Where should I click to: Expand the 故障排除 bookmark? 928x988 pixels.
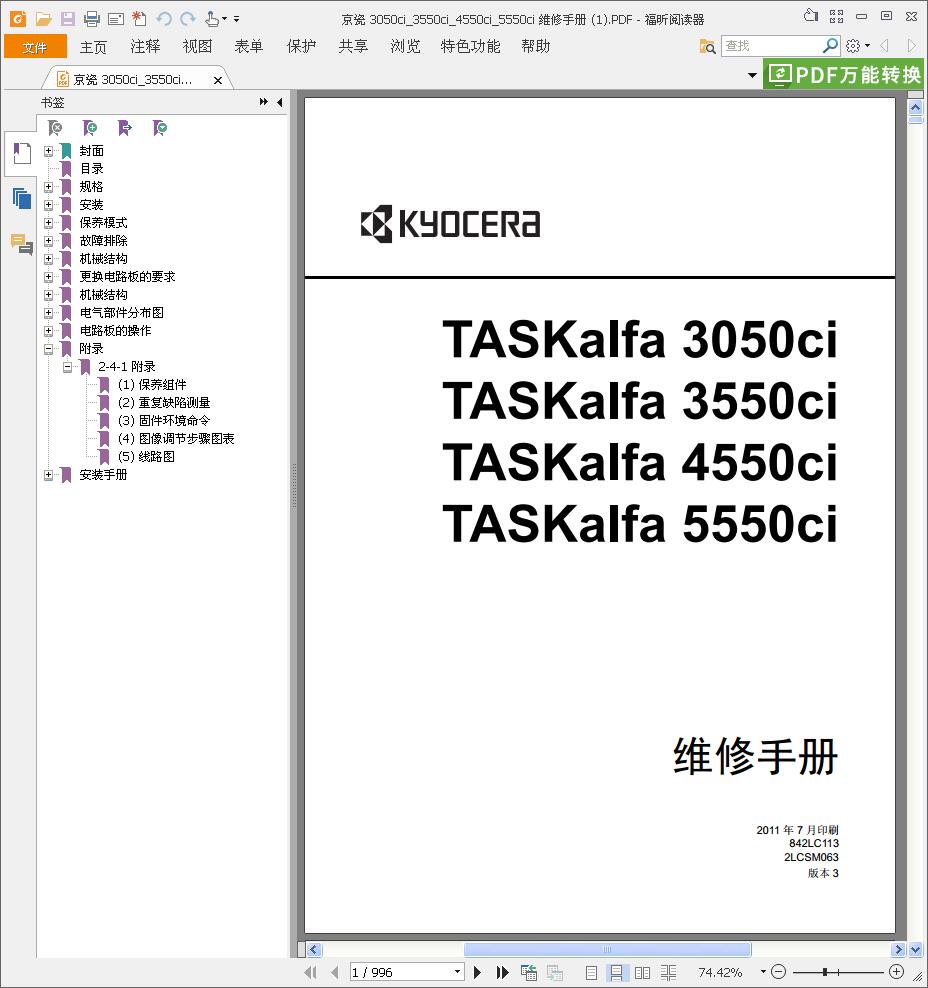coord(49,241)
